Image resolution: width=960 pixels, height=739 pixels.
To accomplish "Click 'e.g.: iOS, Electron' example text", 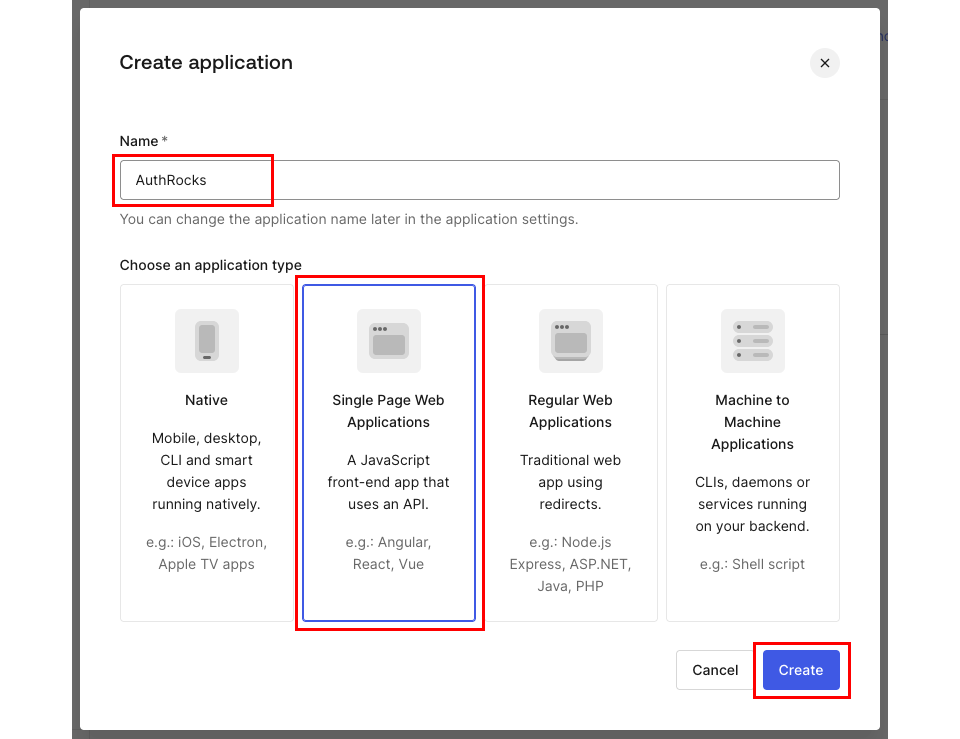I will pos(207,553).
